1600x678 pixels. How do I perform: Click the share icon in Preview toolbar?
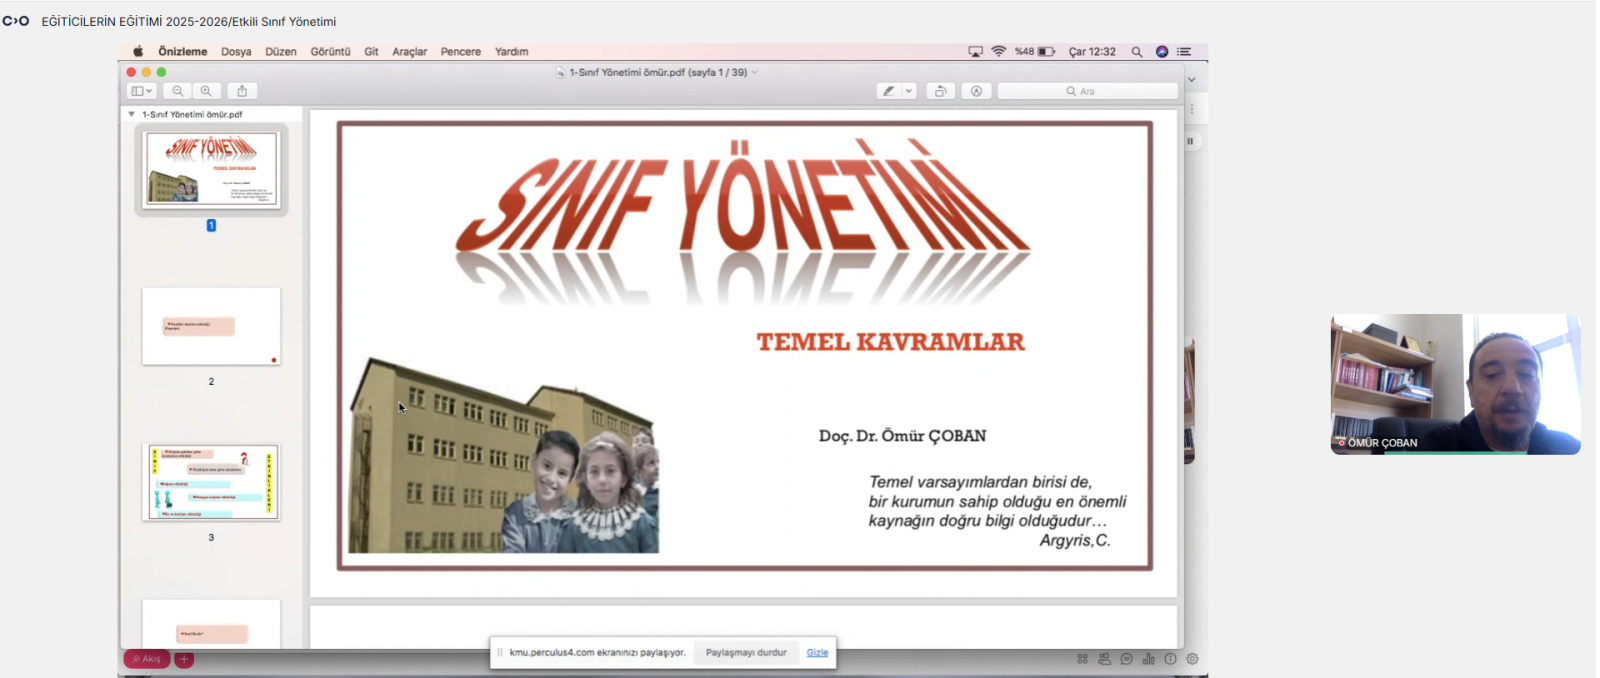[242, 91]
